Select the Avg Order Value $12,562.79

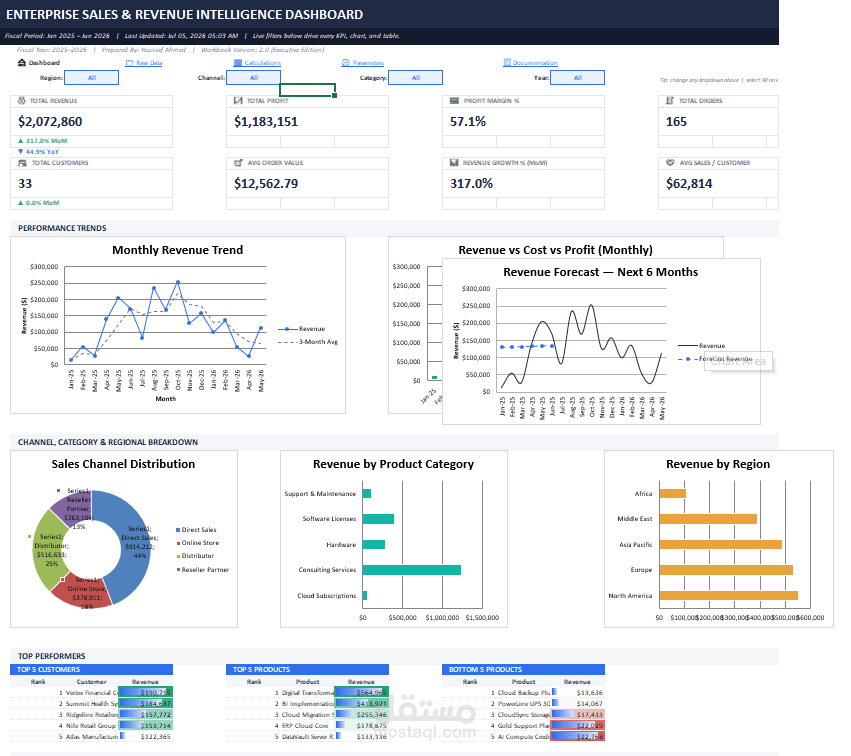click(266, 183)
